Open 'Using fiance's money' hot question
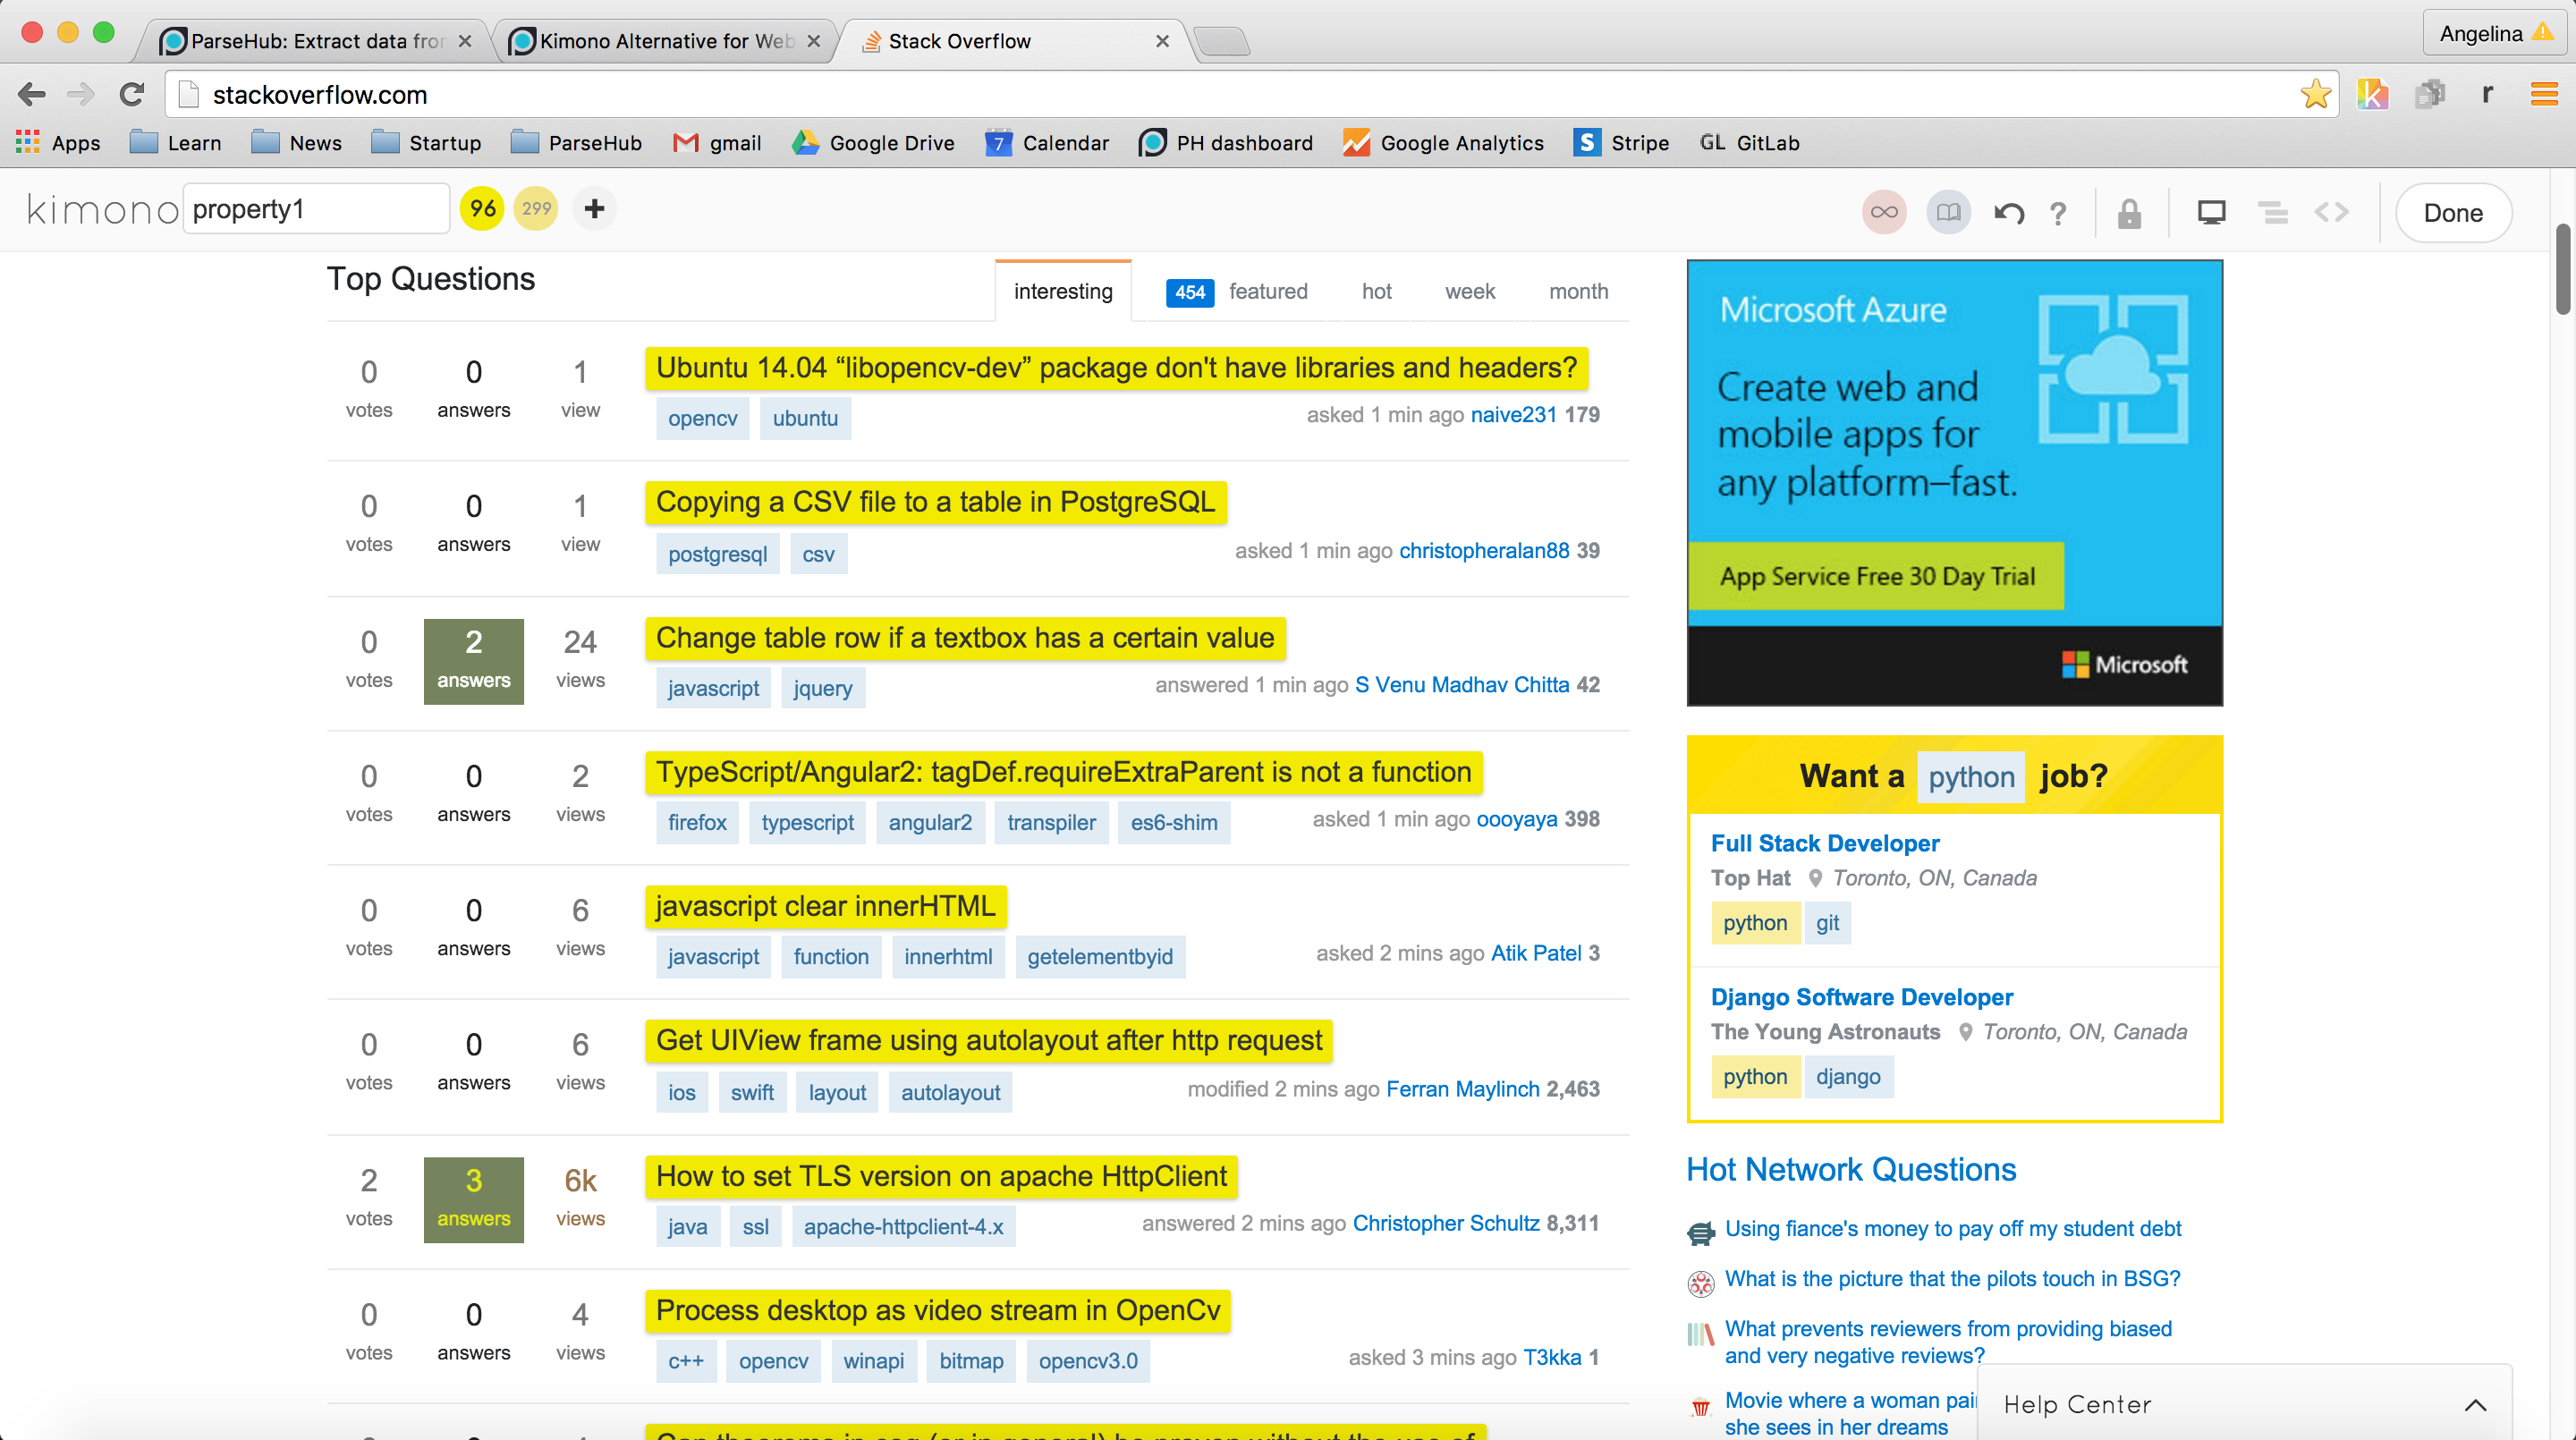Screen dimensions: 2576x1440 [1952, 1229]
